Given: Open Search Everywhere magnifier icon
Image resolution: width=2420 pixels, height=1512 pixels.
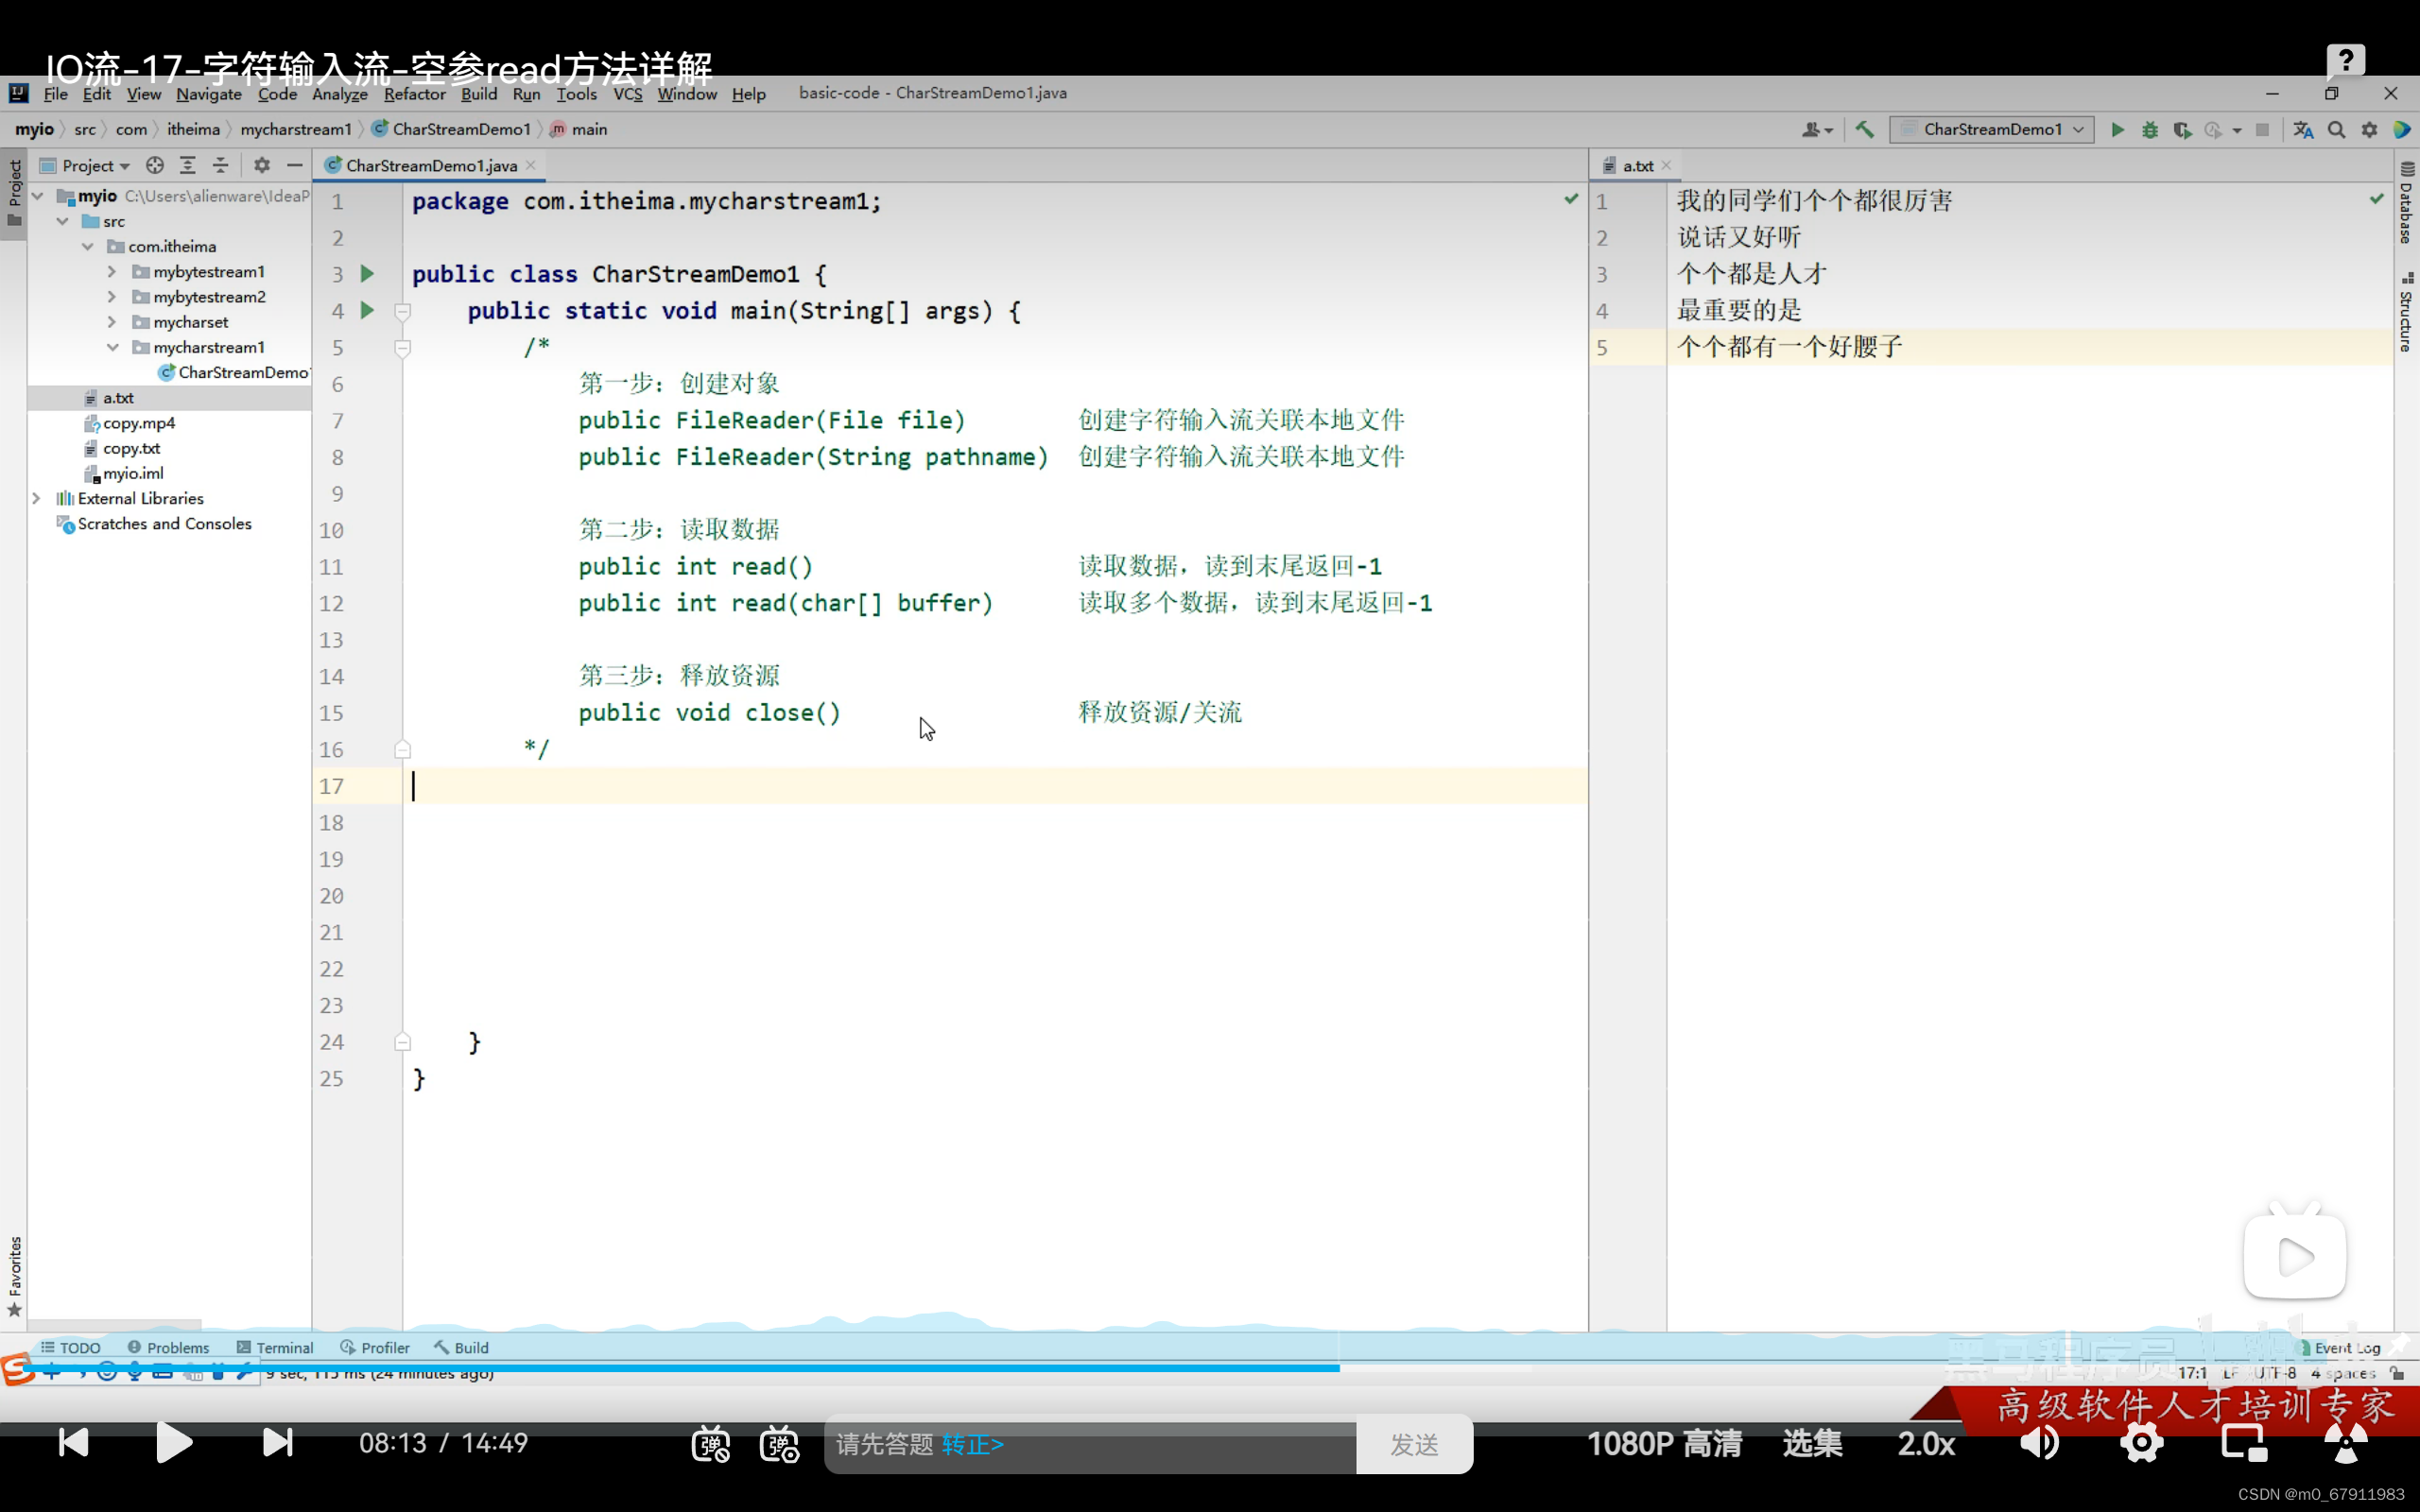Looking at the screenshot, I should 2336,130.
